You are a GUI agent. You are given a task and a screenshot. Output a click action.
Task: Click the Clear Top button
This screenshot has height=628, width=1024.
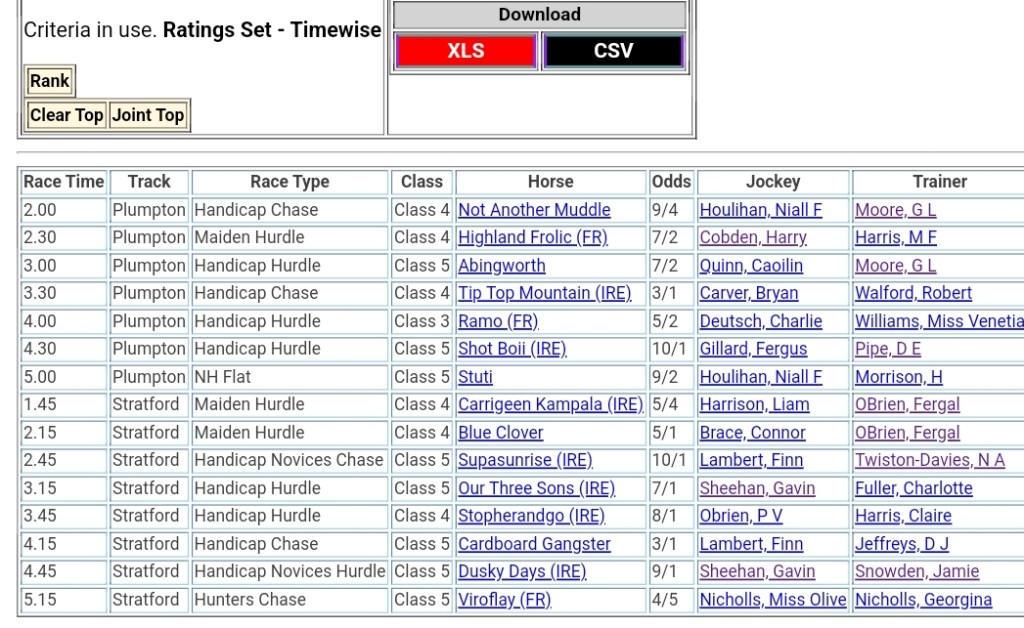66,115
